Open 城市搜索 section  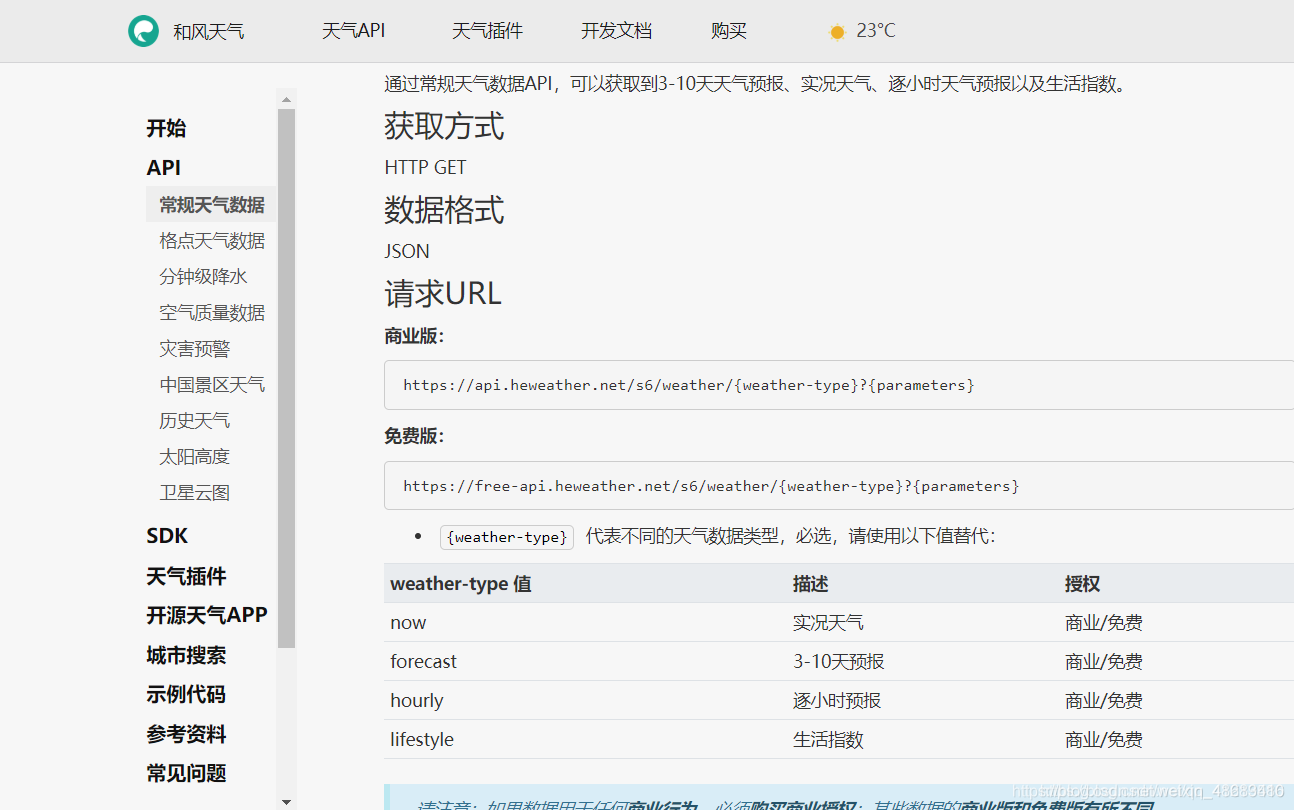(186, 655)
